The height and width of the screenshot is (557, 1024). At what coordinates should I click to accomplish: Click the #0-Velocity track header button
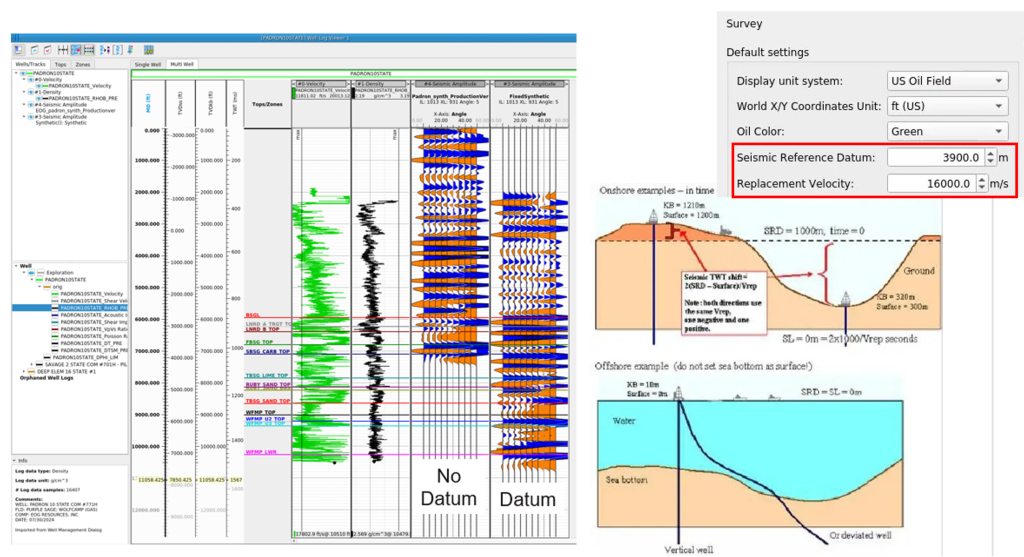click(320, 85)
